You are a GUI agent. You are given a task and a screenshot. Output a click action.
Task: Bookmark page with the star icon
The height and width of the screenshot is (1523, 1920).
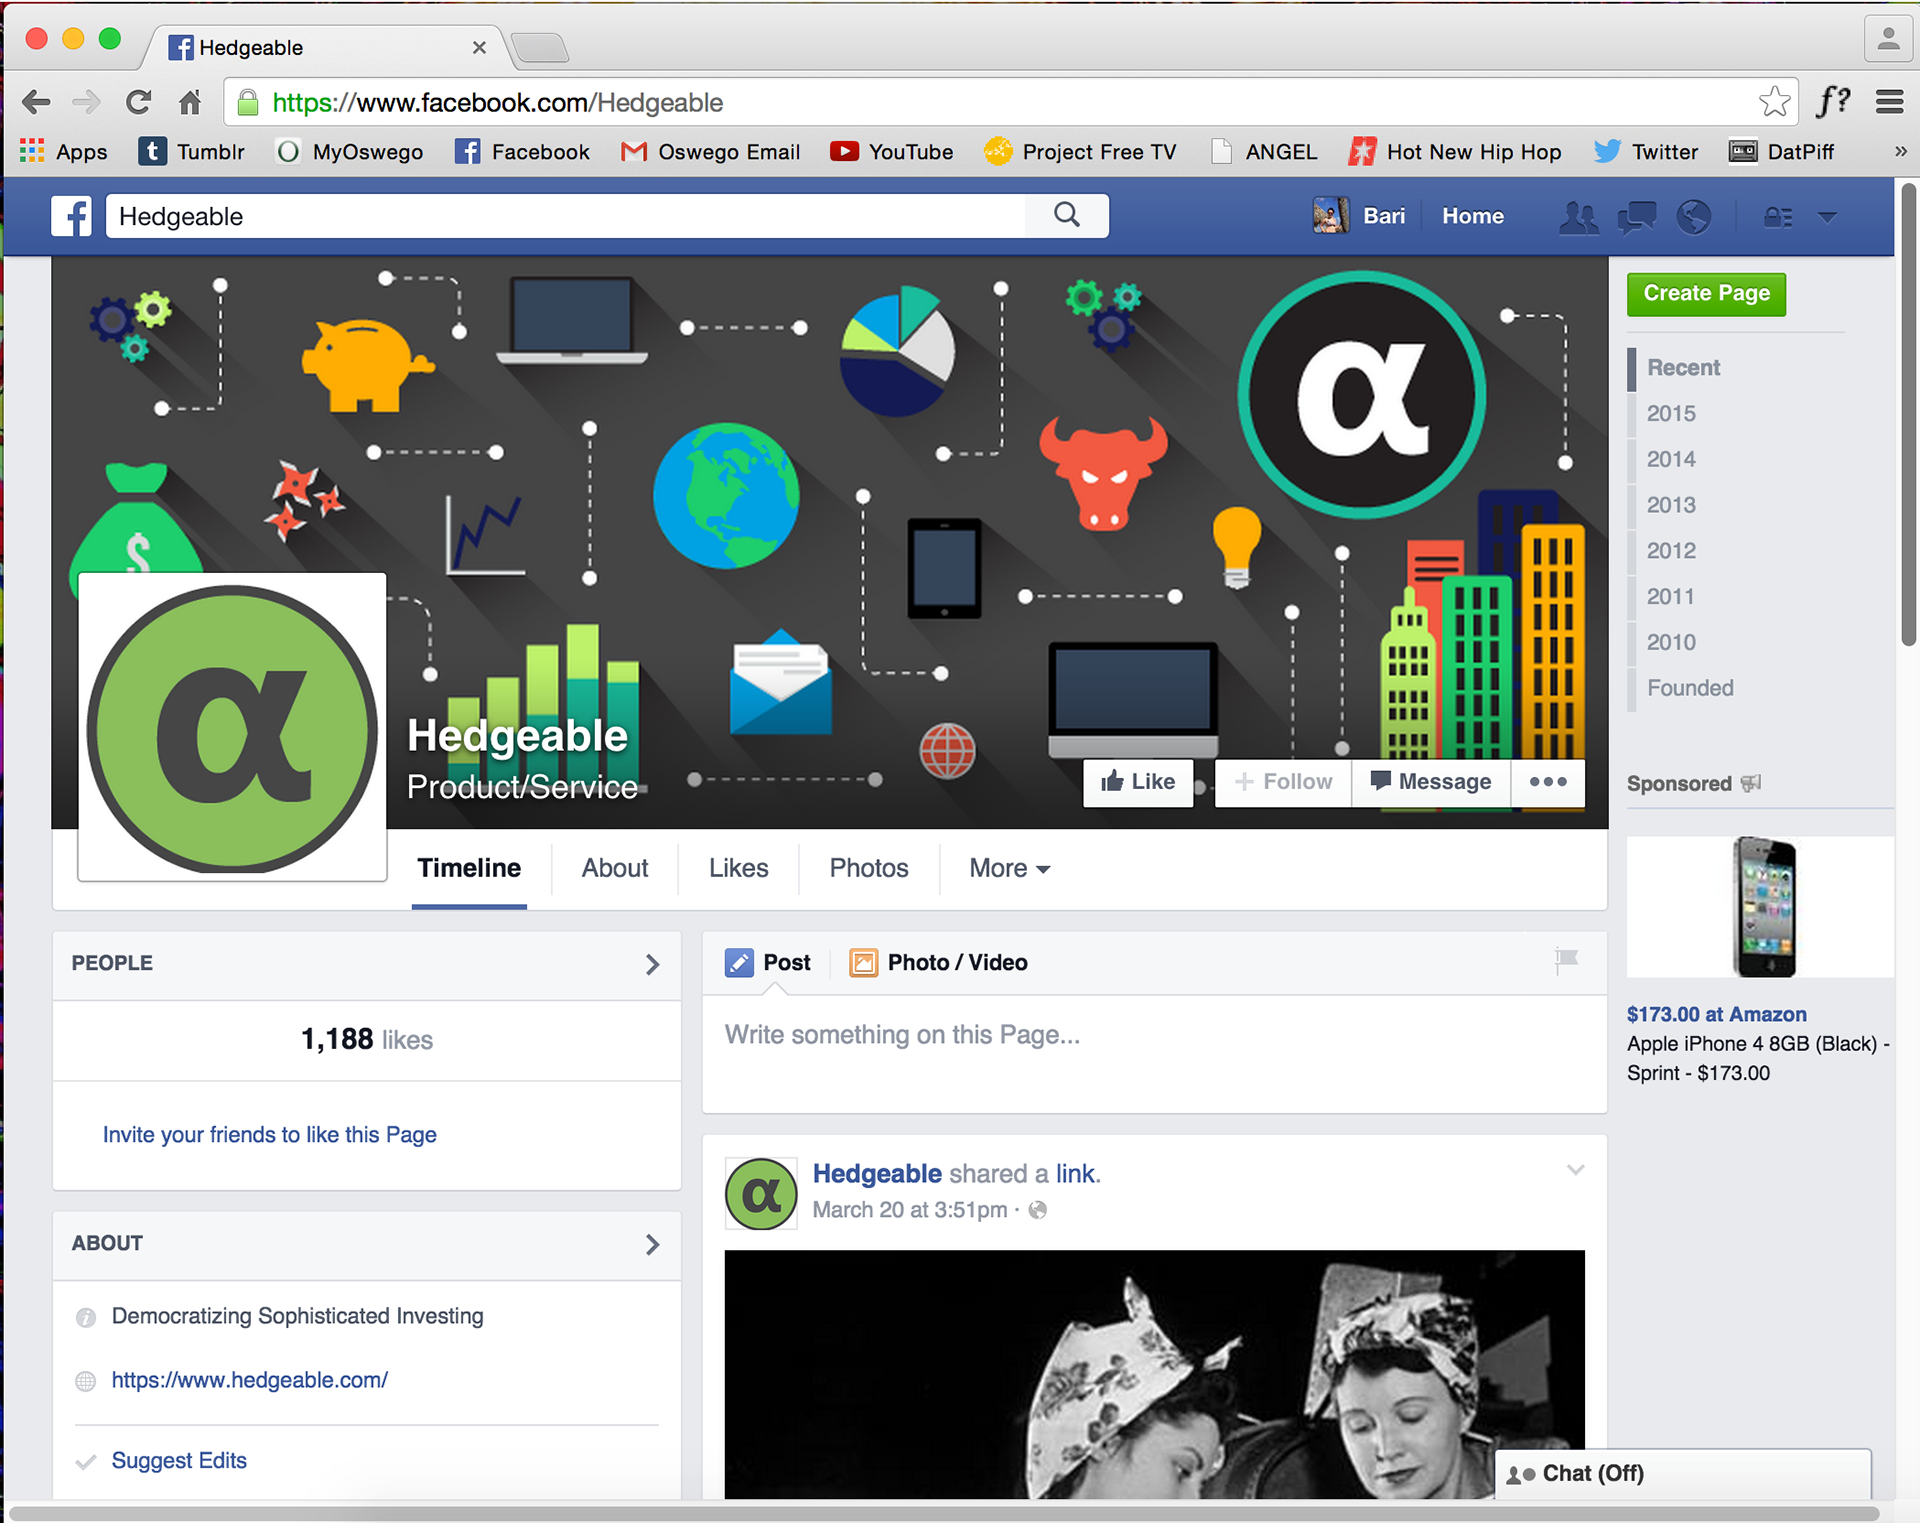tap(1774, 102)
